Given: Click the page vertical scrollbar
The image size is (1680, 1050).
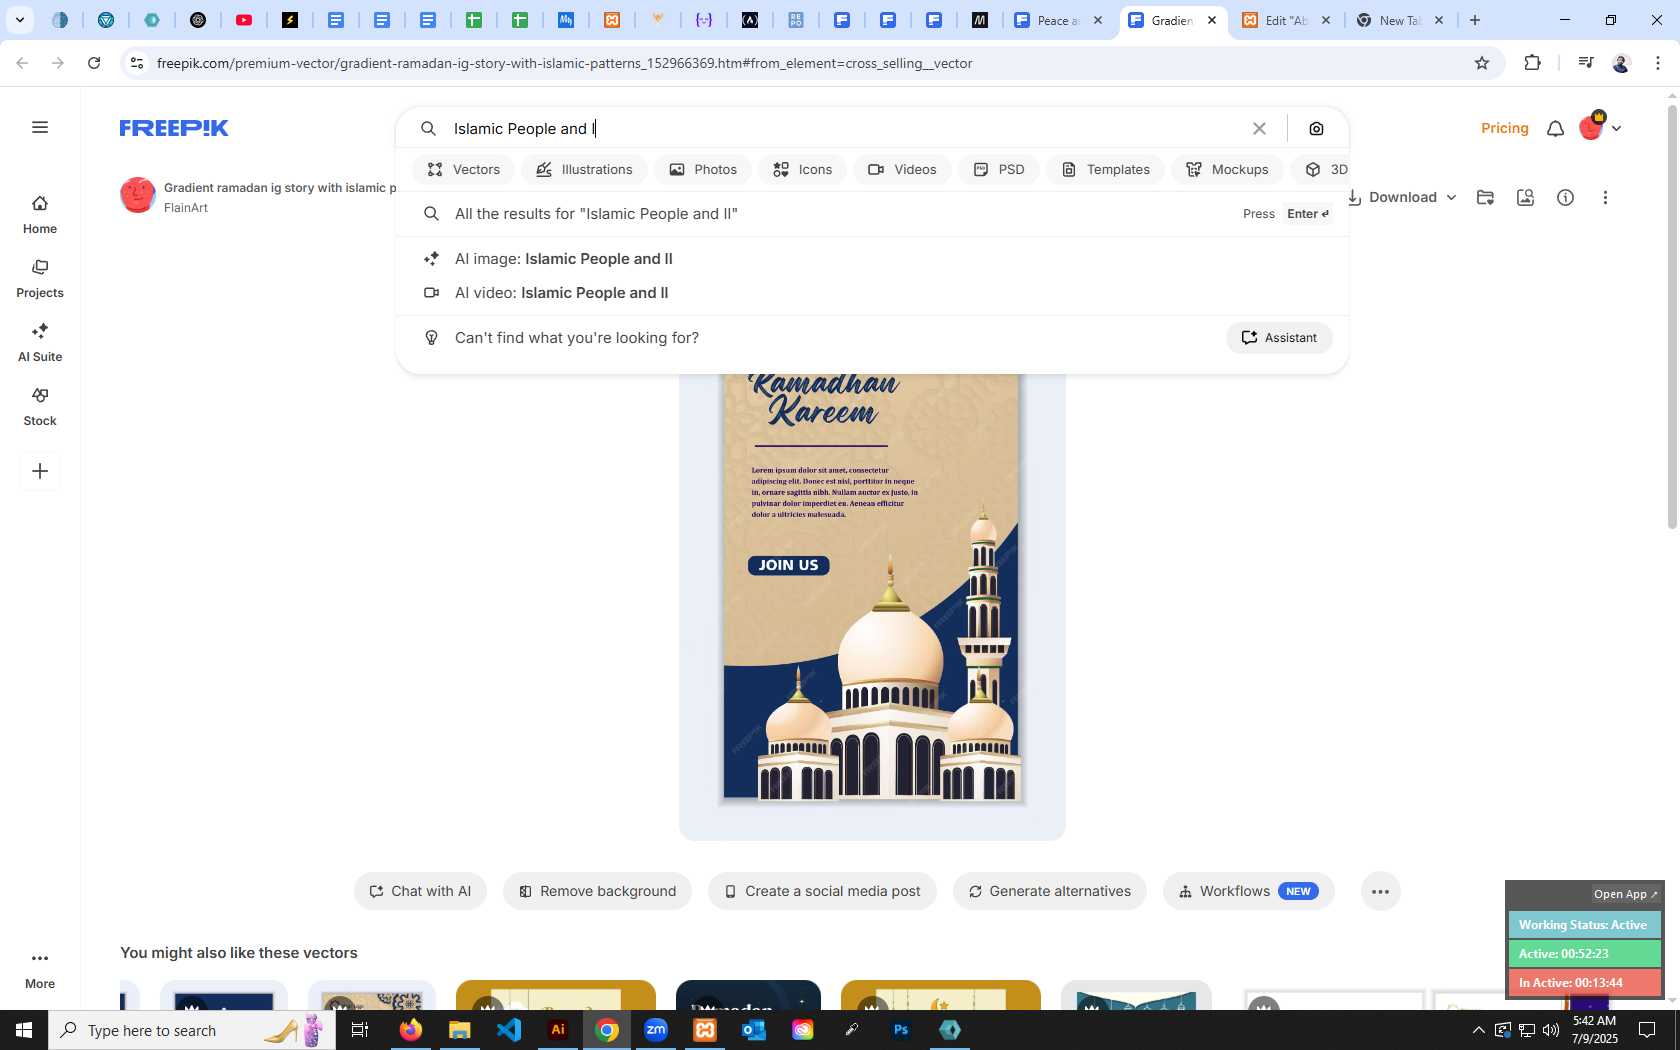Looking at the screenshot, I should 1671,316.
